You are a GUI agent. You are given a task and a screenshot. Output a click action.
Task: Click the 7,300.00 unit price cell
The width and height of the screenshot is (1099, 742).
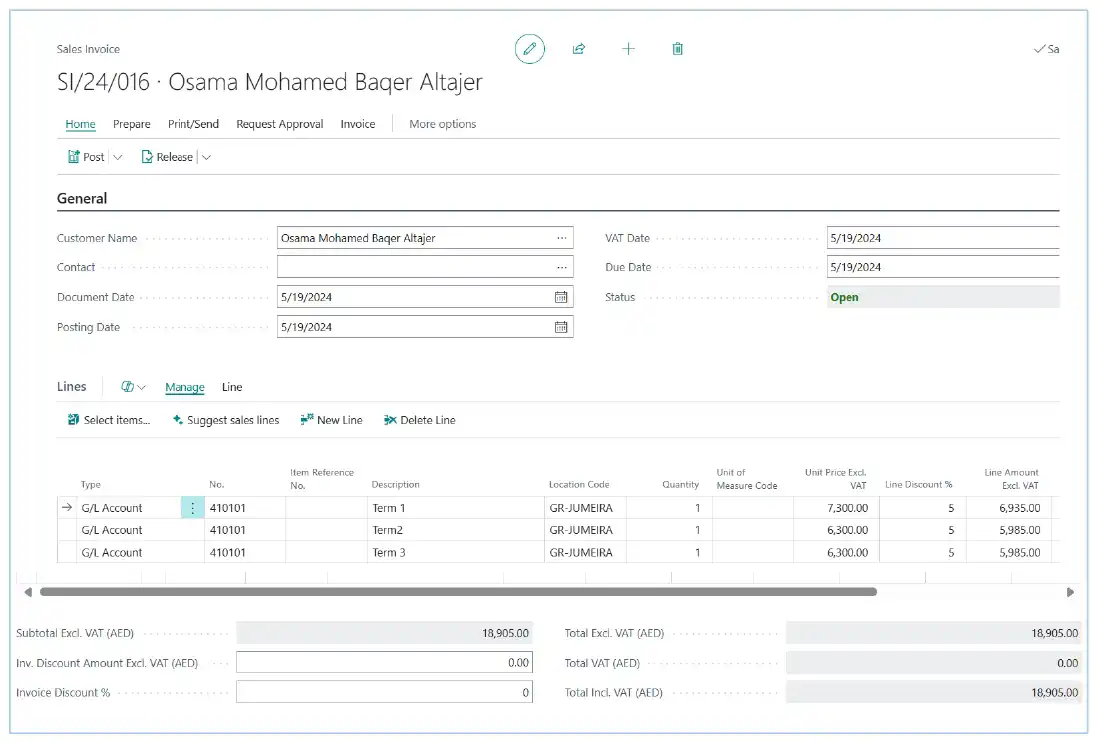pos(836,508)
